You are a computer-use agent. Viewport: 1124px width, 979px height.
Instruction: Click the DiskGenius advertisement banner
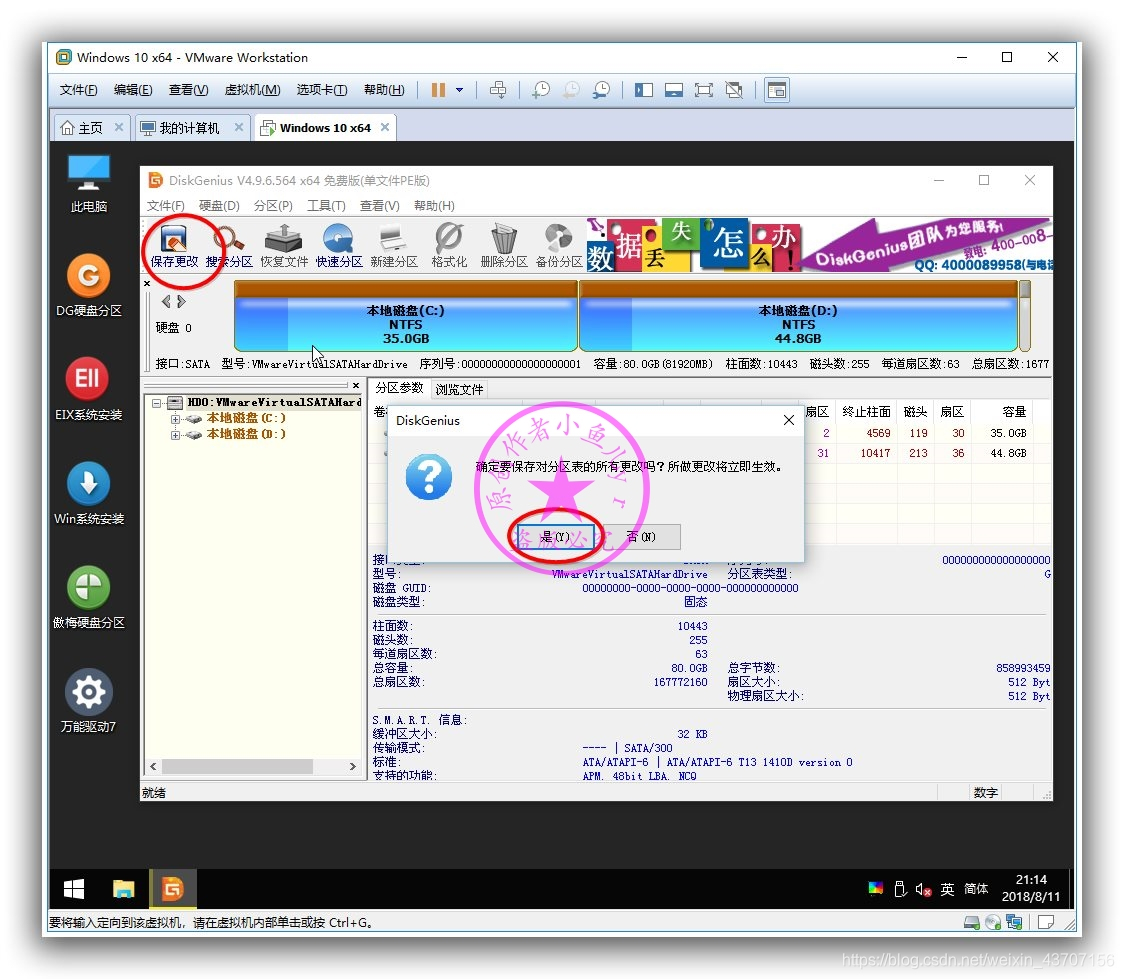click(x=819, y=245)
